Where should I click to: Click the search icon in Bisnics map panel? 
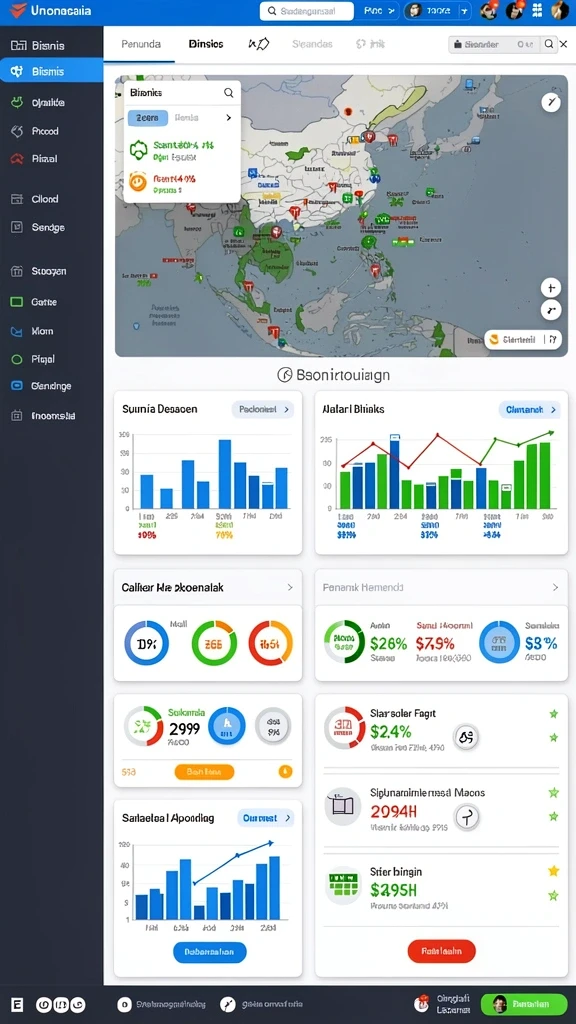[x=229, y=93]
